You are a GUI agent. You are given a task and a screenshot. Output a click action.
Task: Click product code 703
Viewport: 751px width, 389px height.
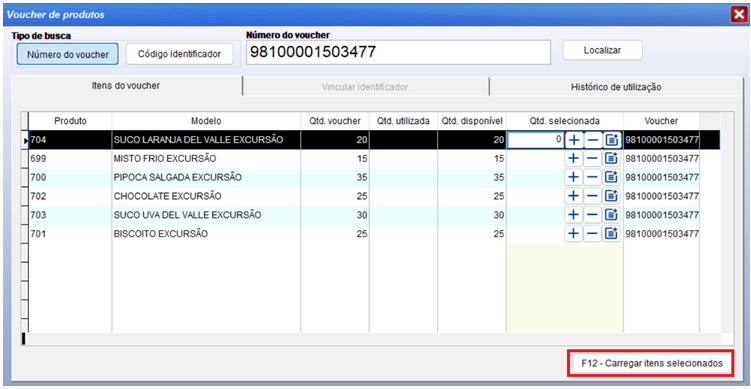[x=37, y=215]
